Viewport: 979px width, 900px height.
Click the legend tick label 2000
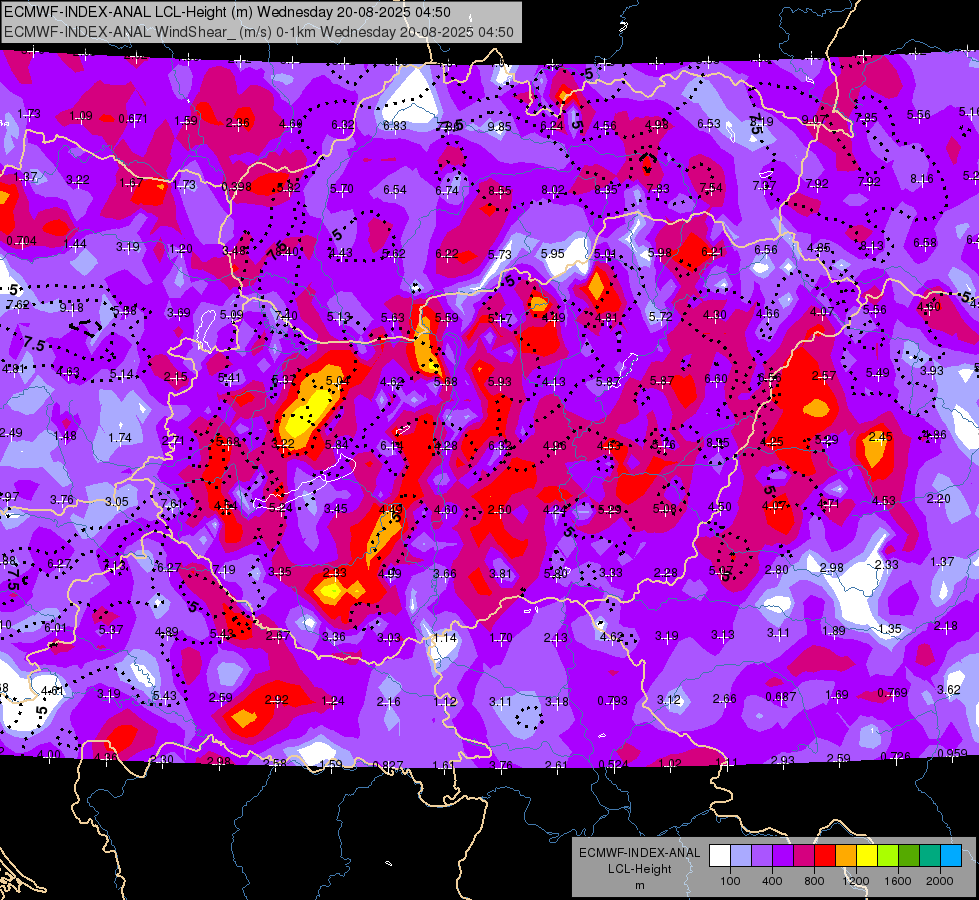[x=940, y=881]
